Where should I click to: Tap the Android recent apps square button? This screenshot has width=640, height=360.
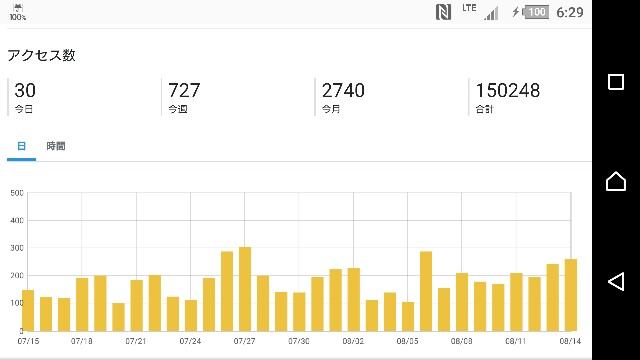pos(616,82)
